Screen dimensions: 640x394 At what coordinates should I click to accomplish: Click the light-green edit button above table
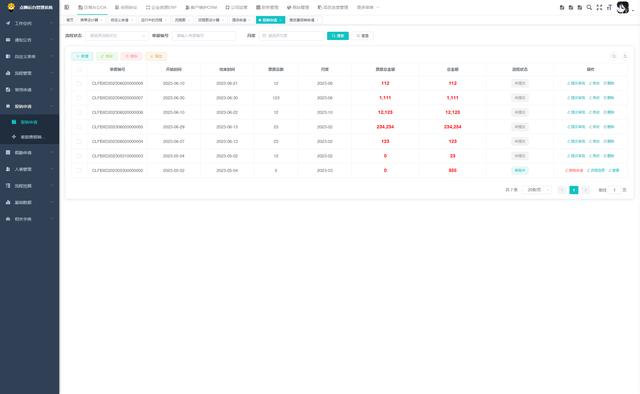pyautogui.click(x=107, y=56)
